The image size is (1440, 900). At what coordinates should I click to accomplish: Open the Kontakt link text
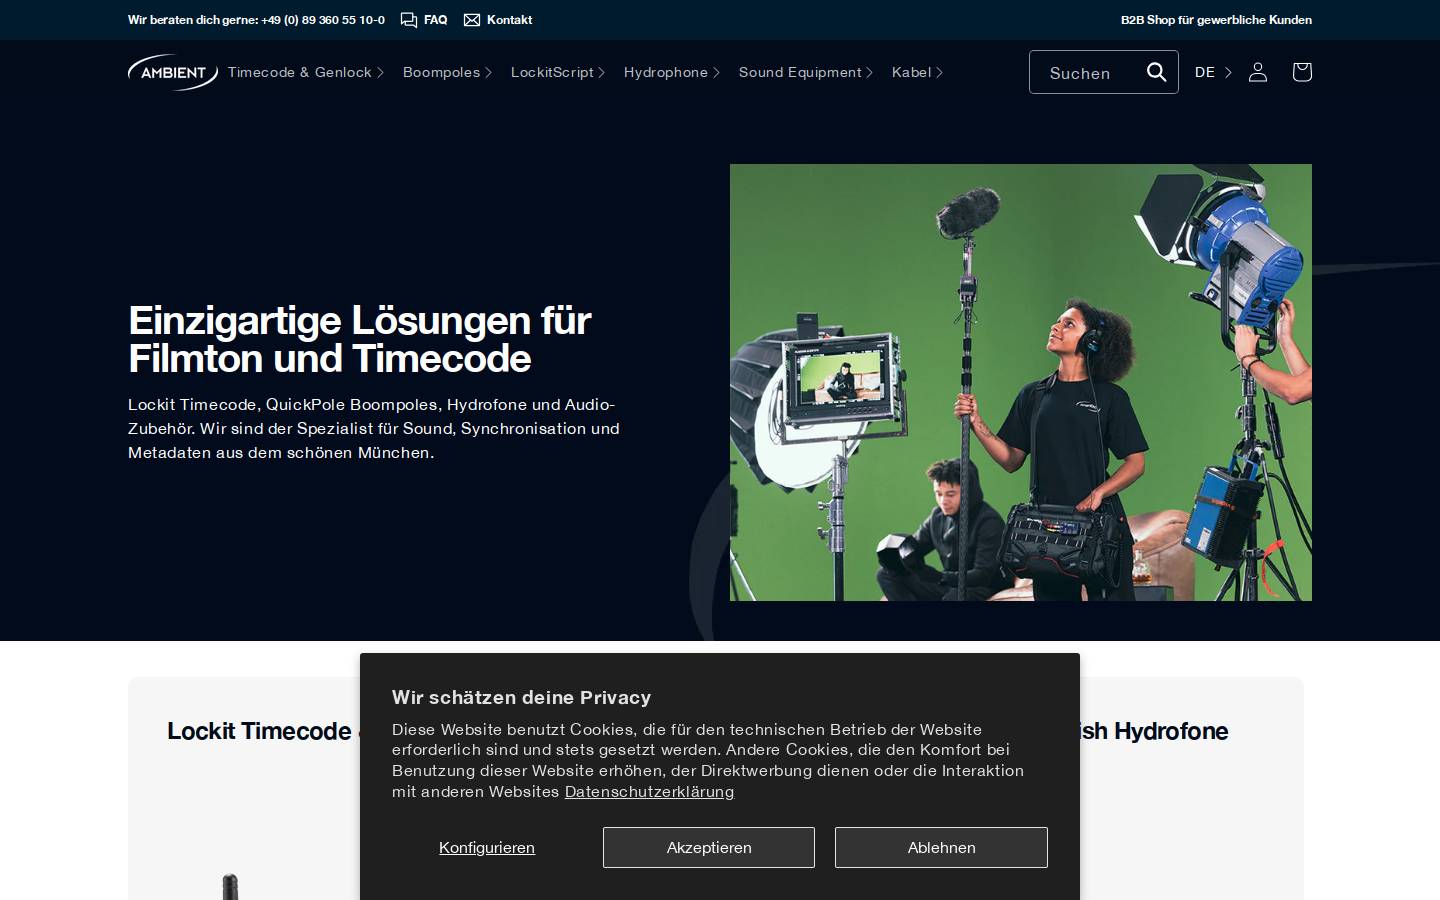tap(509, 20)
